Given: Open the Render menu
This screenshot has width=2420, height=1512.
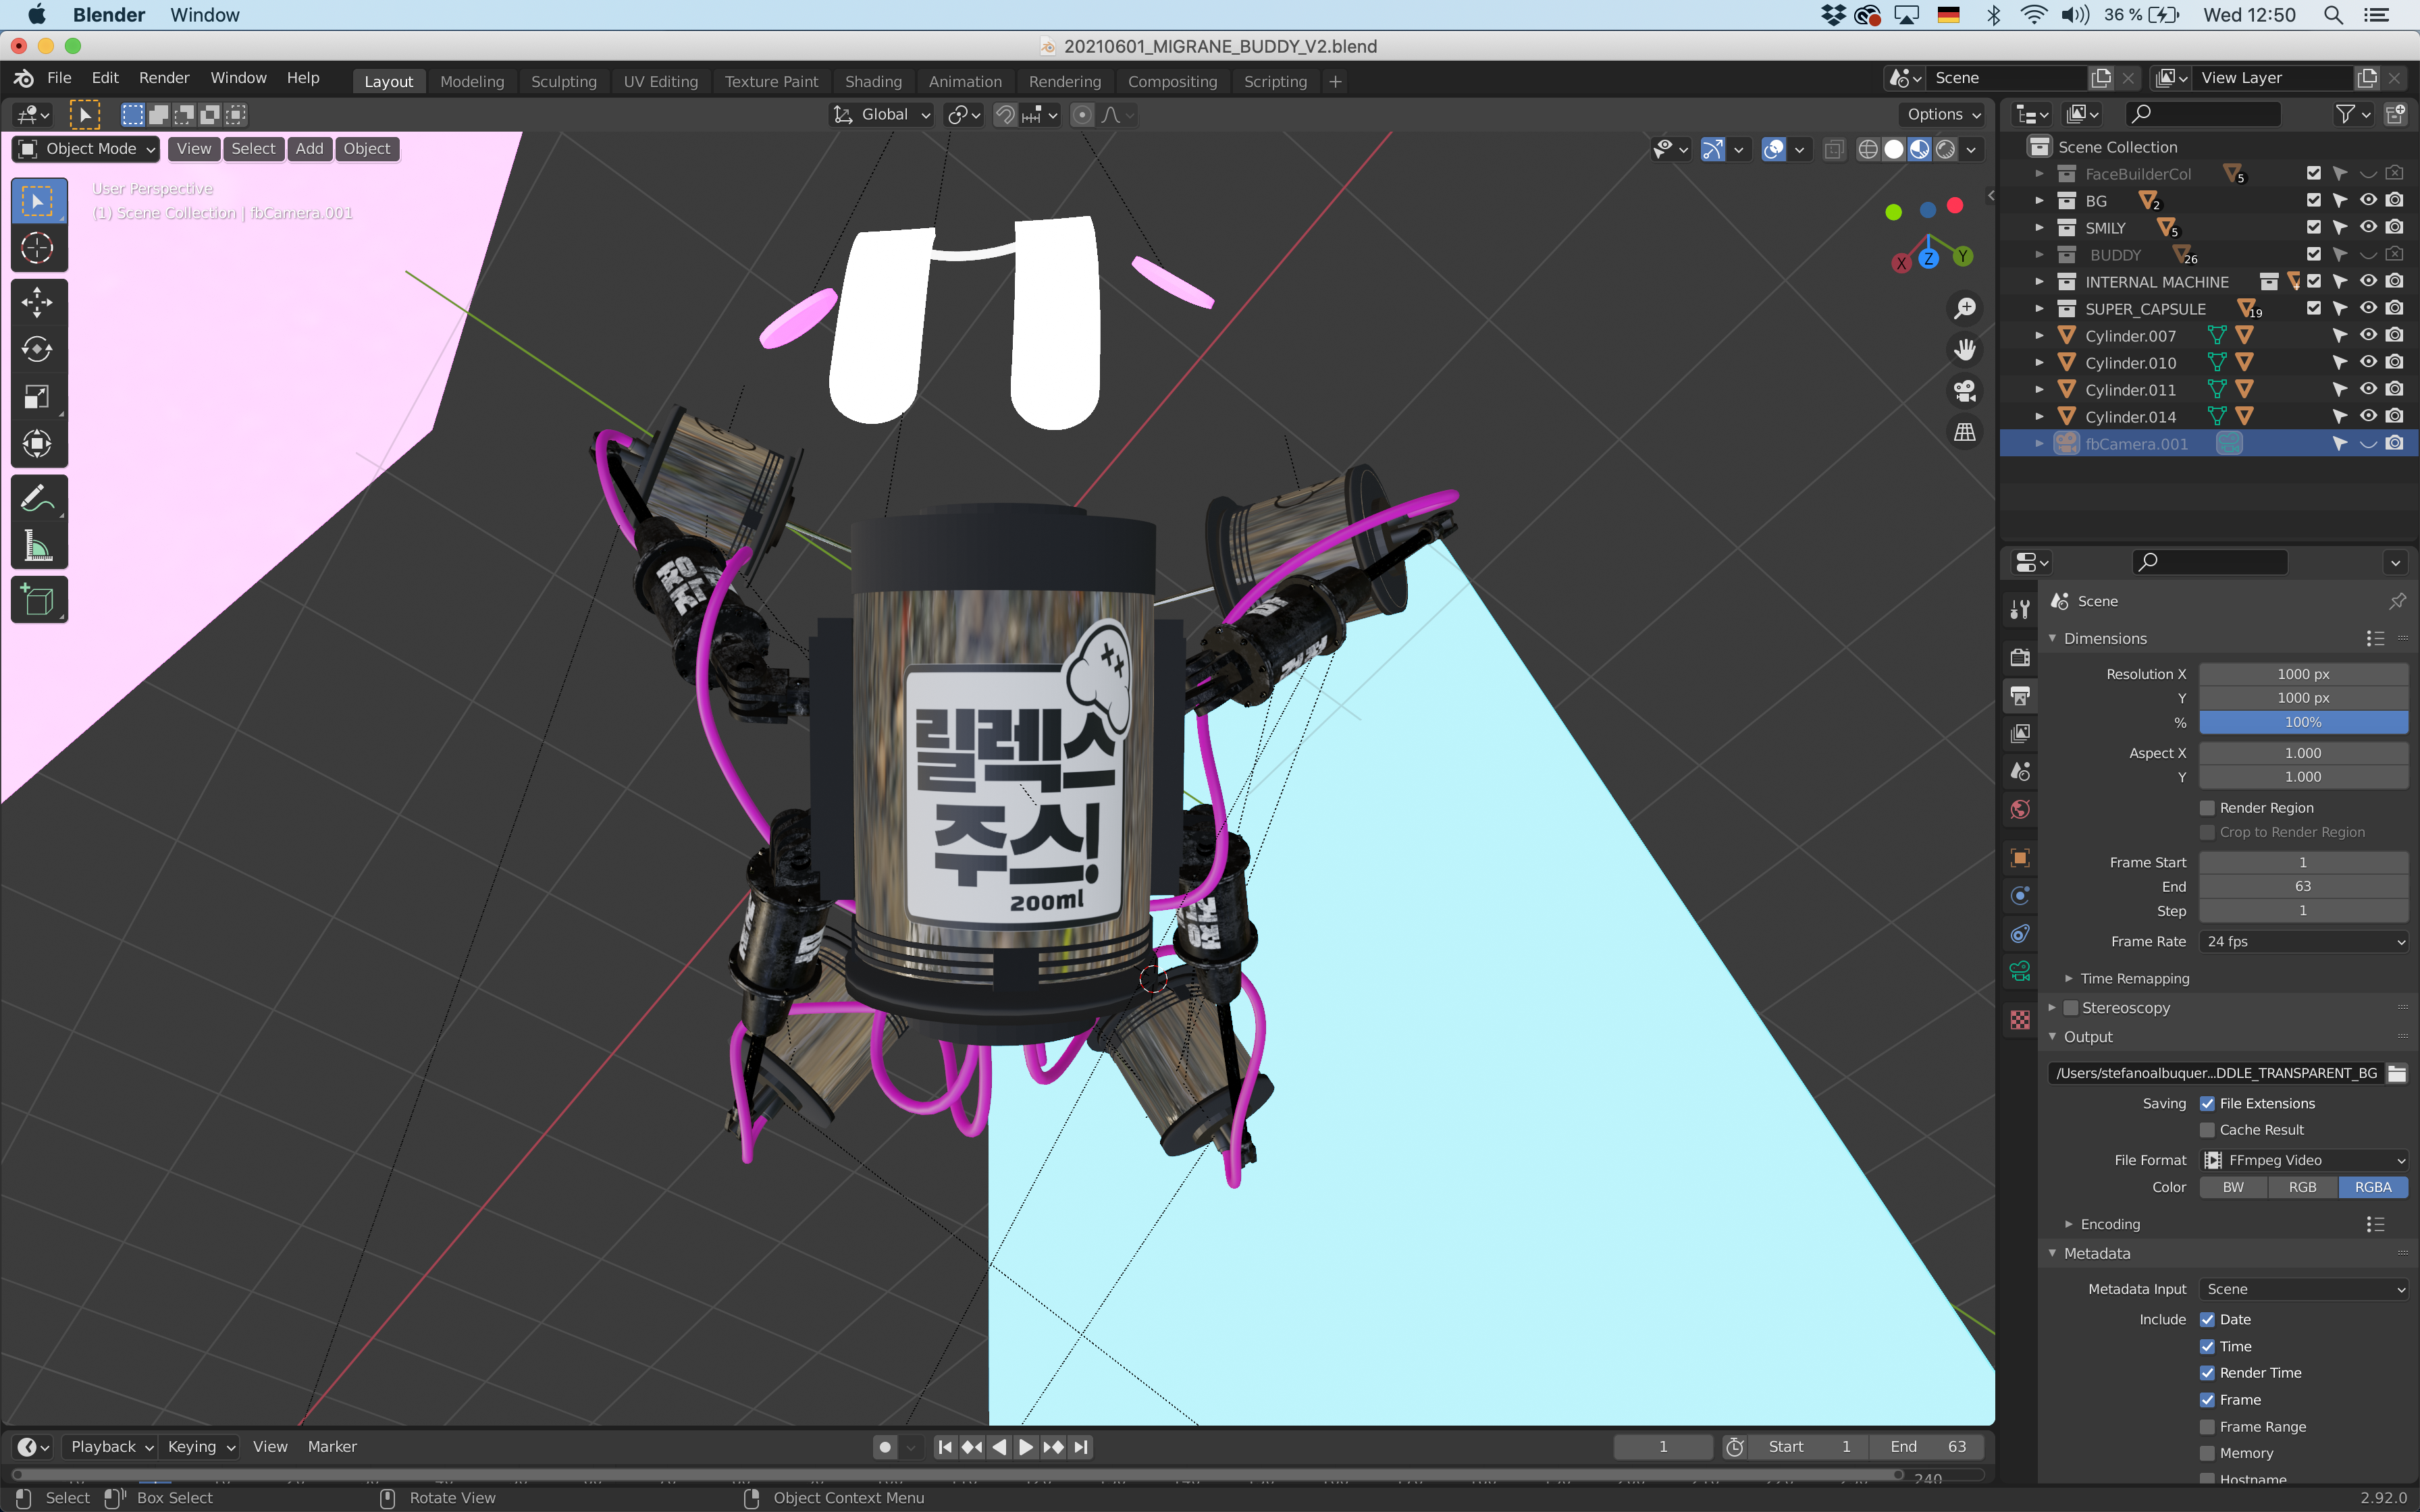Looking at the screenshot, I should click(x=163, y=78).
